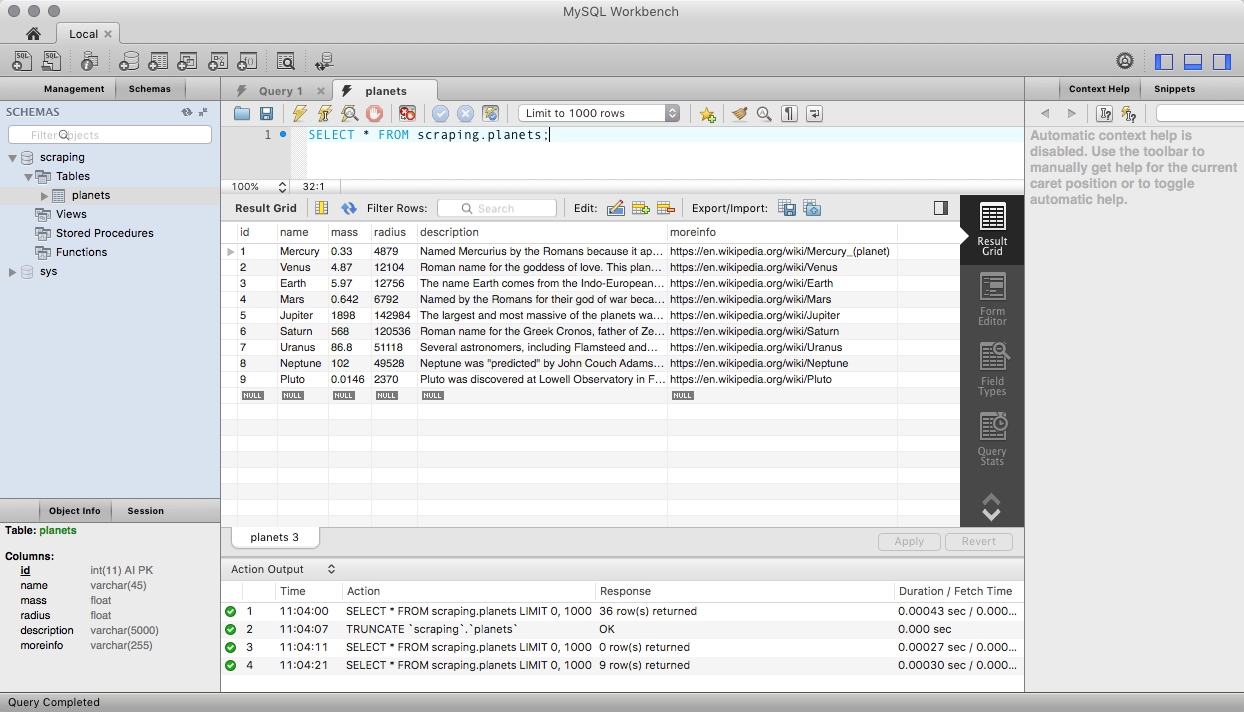Collapse the scraping schema
This screenshot has width=1244, height=712.
12,157
